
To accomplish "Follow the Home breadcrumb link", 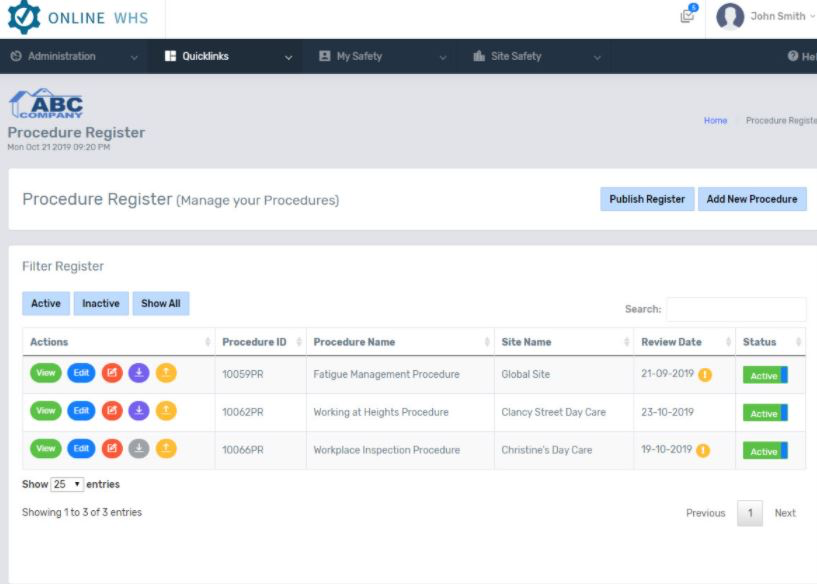I will click(716, 120).
